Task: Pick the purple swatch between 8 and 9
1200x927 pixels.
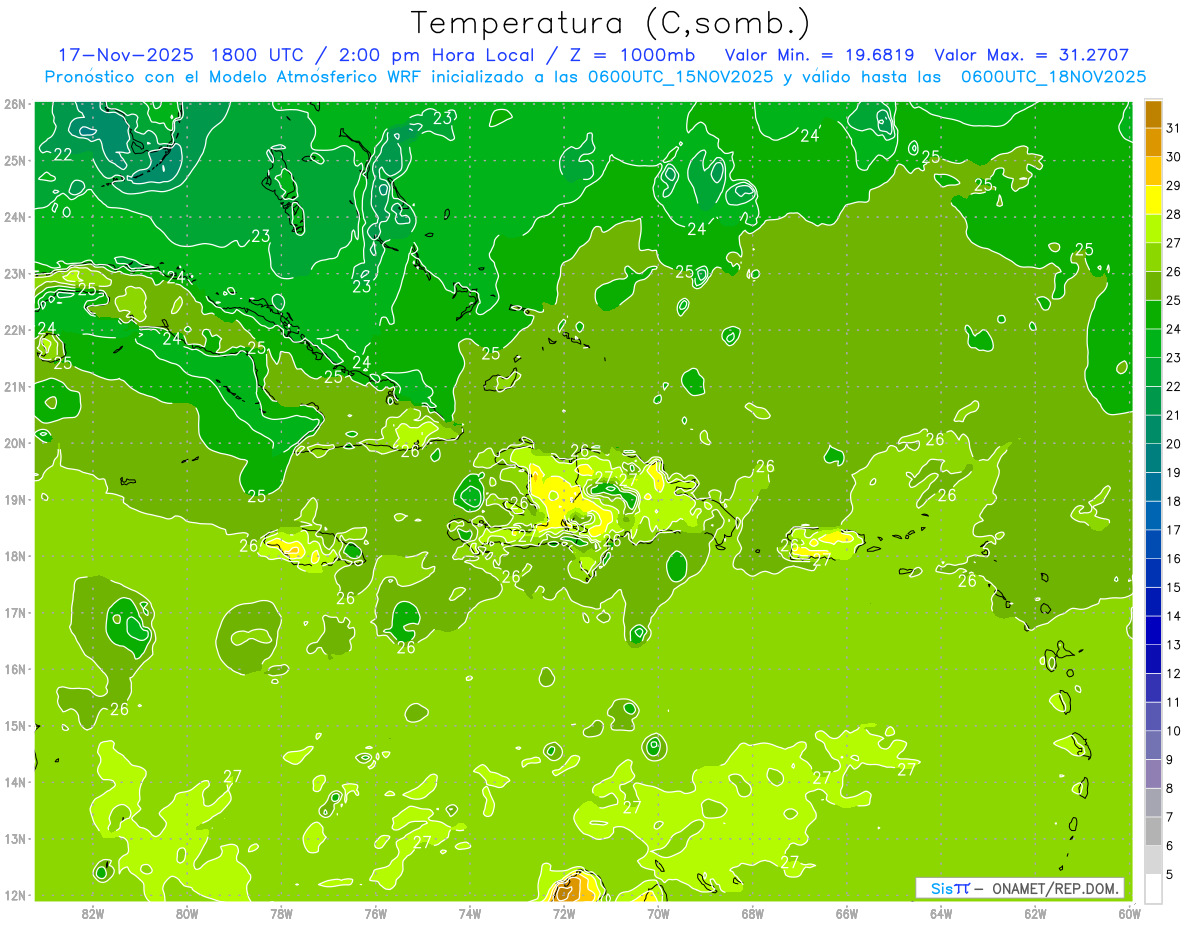Action: (1153, 774)
